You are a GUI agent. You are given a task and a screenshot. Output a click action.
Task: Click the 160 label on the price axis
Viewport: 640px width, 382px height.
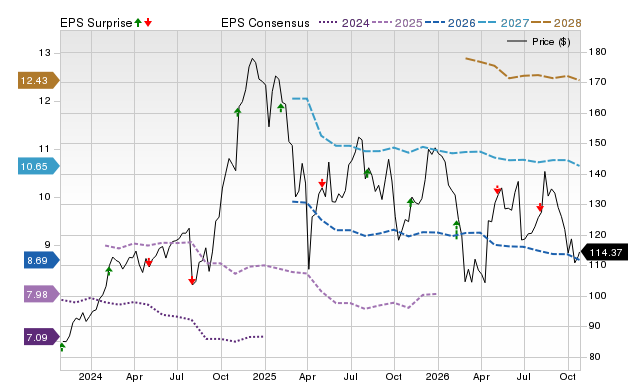pyautogui.click(x=598, y=113)
